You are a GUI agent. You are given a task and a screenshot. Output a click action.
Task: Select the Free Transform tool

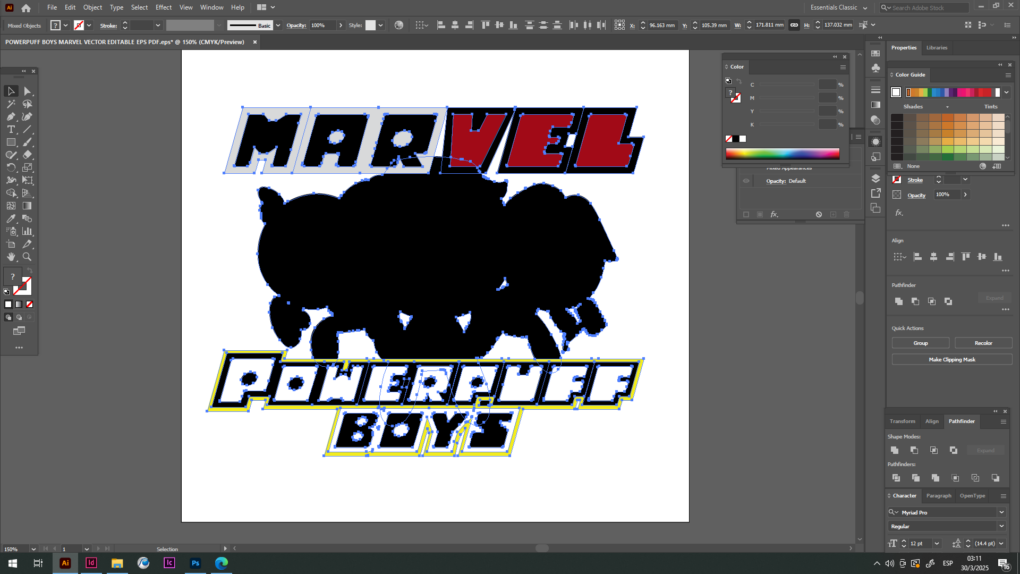point(27,180)
